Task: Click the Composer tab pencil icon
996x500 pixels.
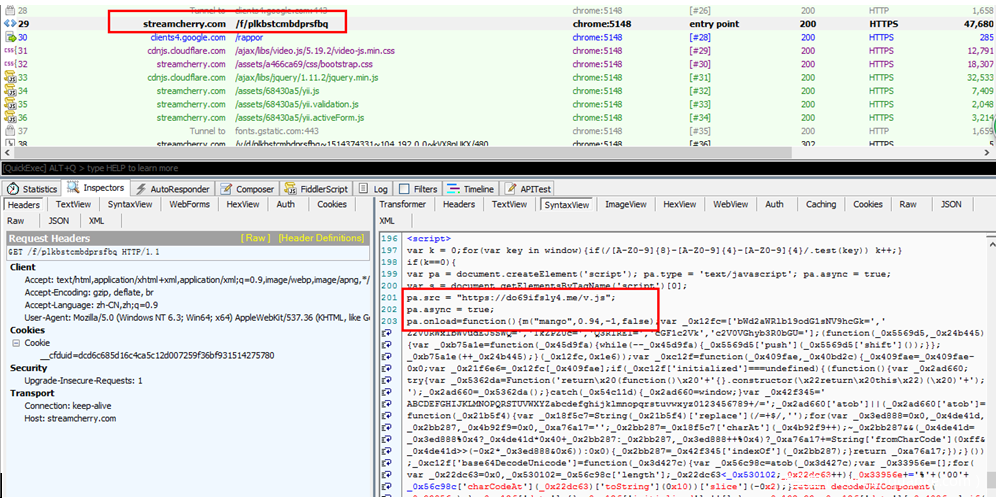Action: pyautogui.click(x=228, y=188)
